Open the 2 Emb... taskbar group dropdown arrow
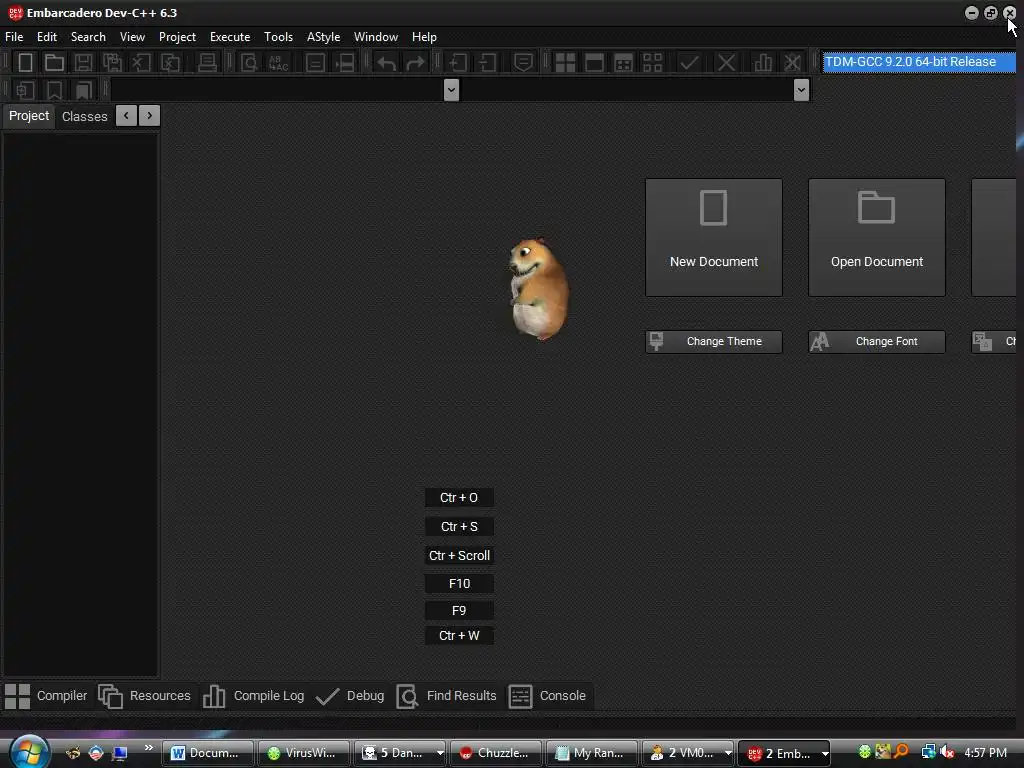 (x=825, y=753)
